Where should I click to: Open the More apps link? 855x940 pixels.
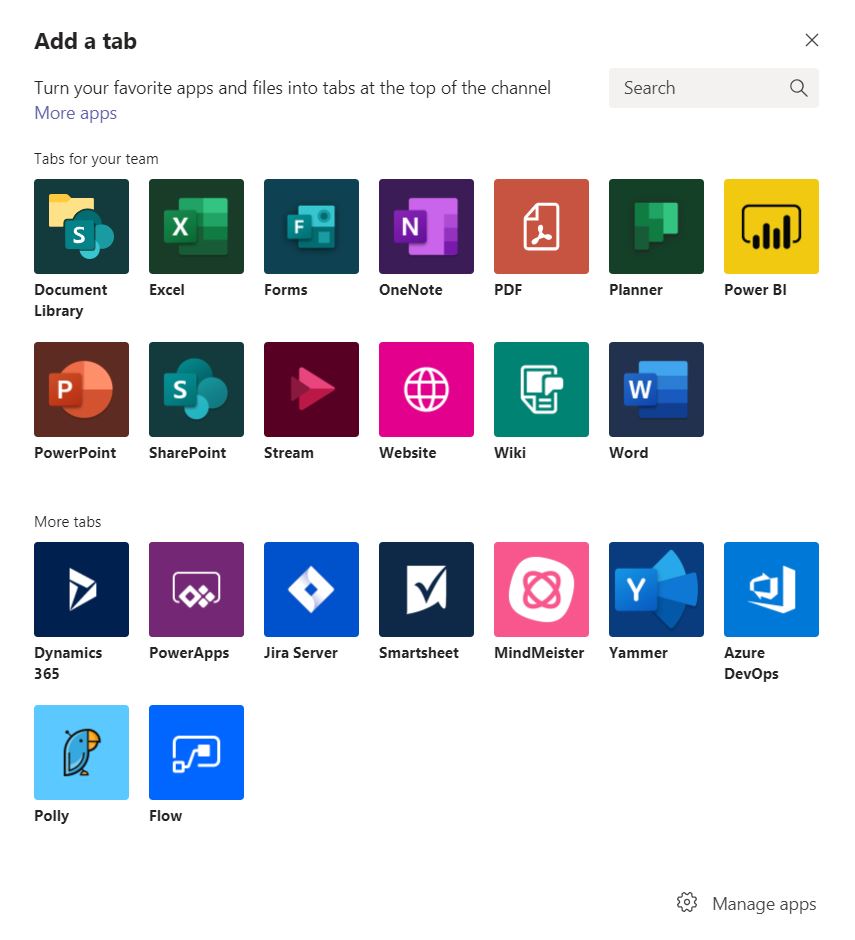point(76,113)
